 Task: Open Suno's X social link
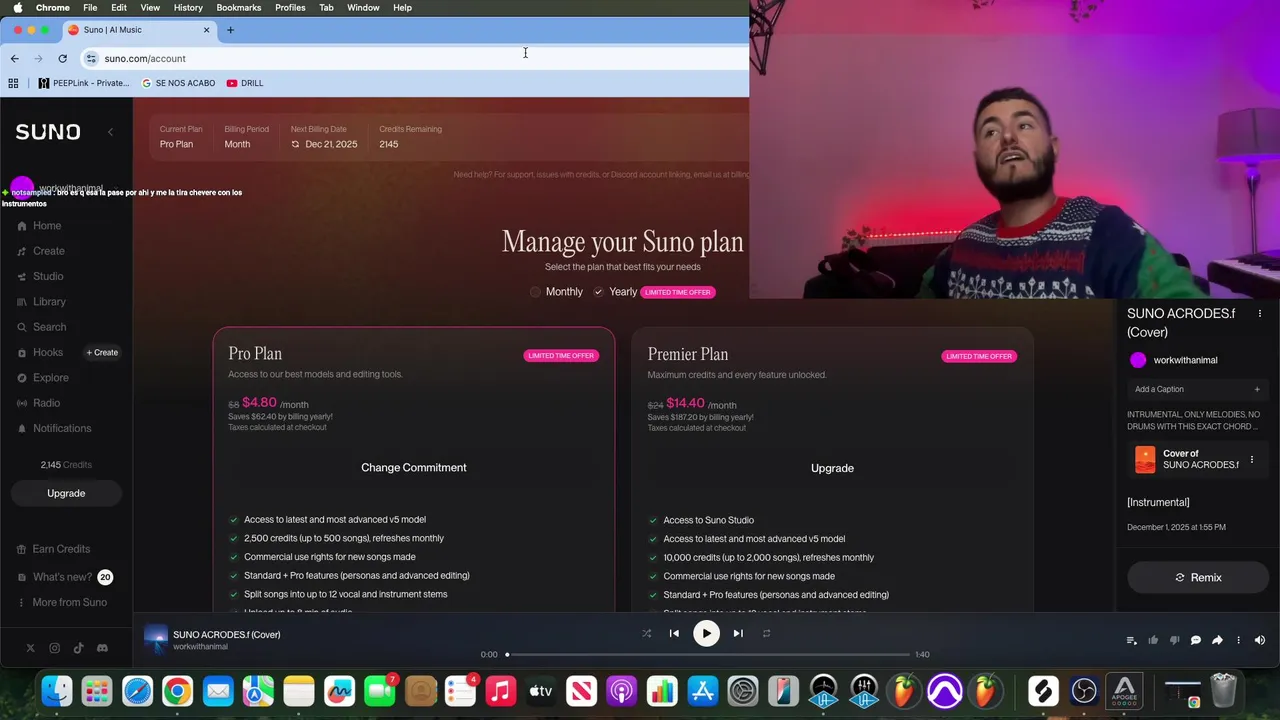click(x=30, y=648)
